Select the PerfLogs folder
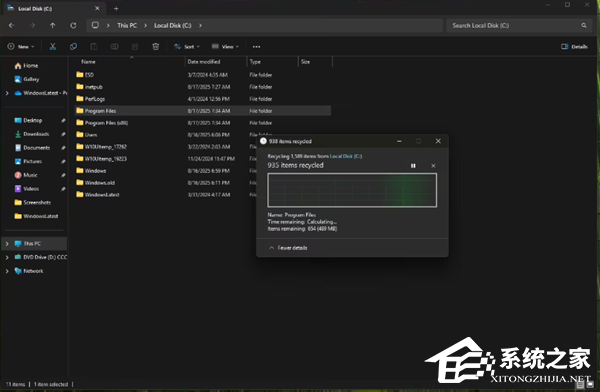The height and width of the screenshot is (392, 600). [203, 99]
